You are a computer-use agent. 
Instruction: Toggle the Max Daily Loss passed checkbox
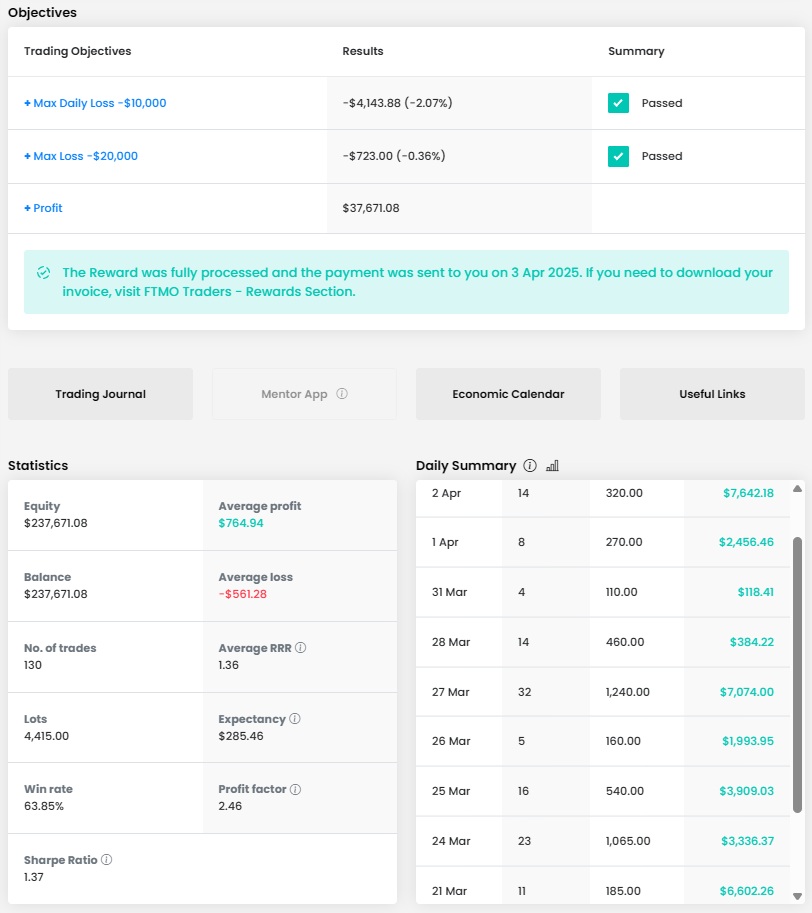click(x=618, y=103)
